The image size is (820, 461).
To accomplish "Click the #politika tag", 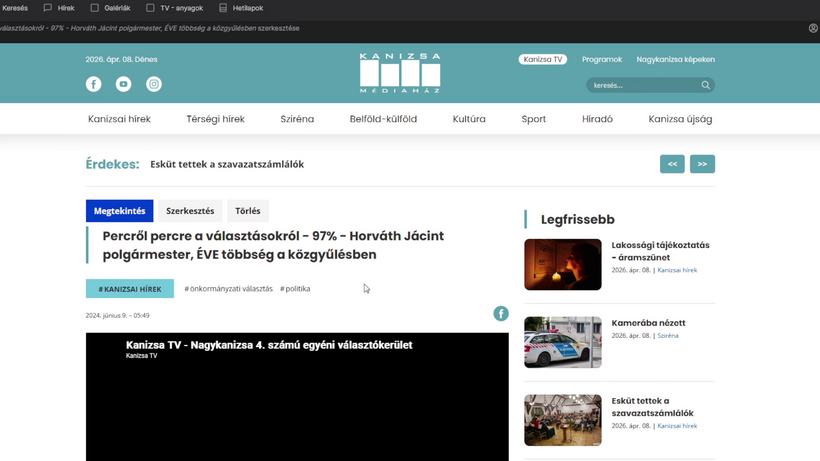I will click(x=295, y=289).
